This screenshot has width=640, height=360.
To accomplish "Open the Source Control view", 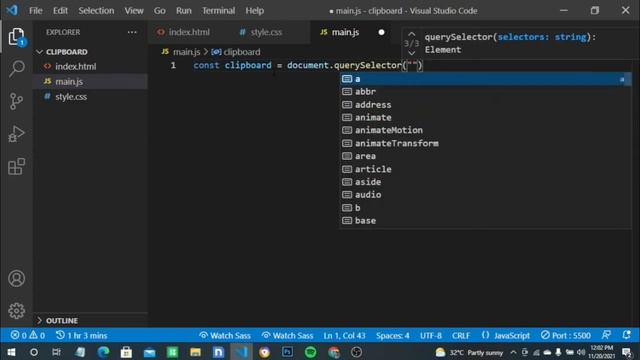I will tap(16, 101).
